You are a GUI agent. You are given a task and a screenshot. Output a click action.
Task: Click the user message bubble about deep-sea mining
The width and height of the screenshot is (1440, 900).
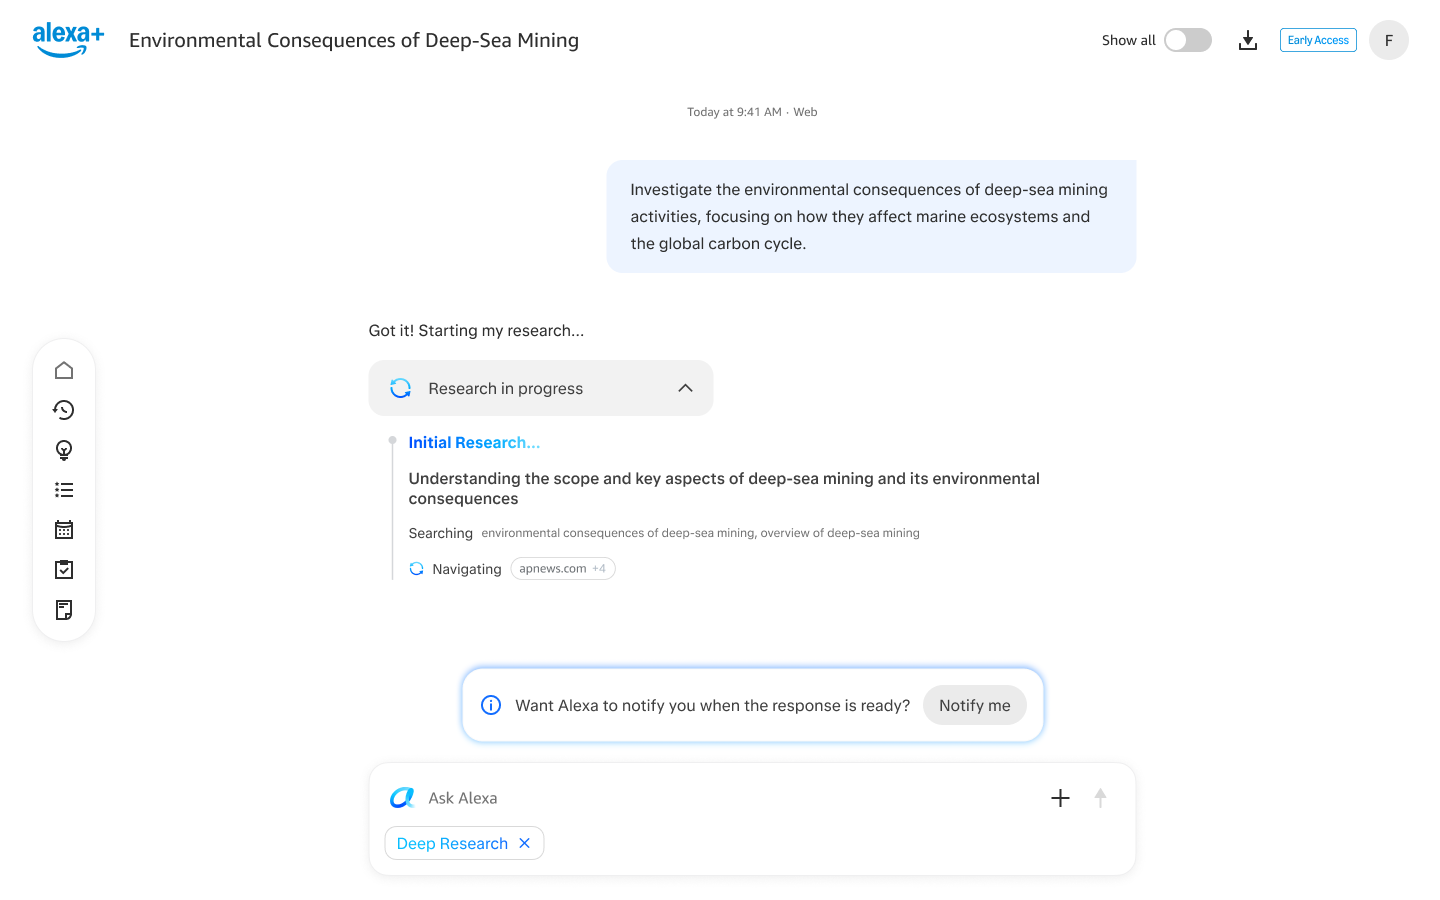click(x=871, y=216)
